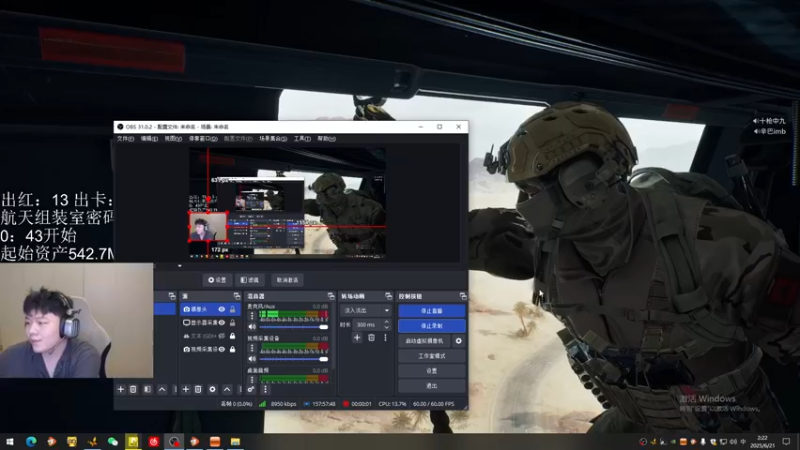
Task: Open the 停靠窗口 (Docks) menu
Action: pyautogui.click(x=203, y=139)
